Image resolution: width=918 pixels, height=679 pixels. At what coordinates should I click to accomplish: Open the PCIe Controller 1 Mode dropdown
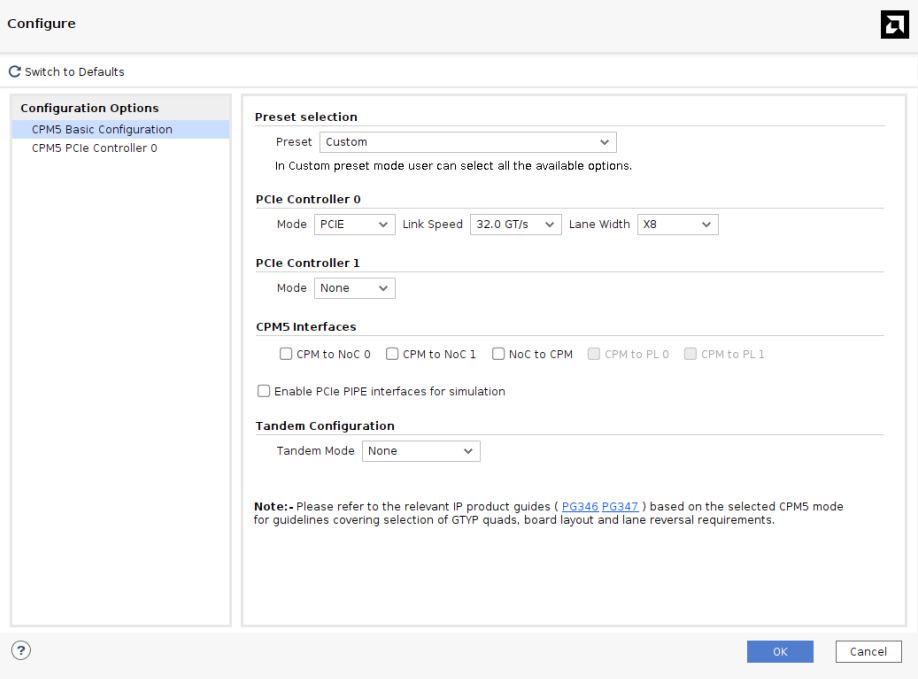pyautogui.click(x=354, y=288)
